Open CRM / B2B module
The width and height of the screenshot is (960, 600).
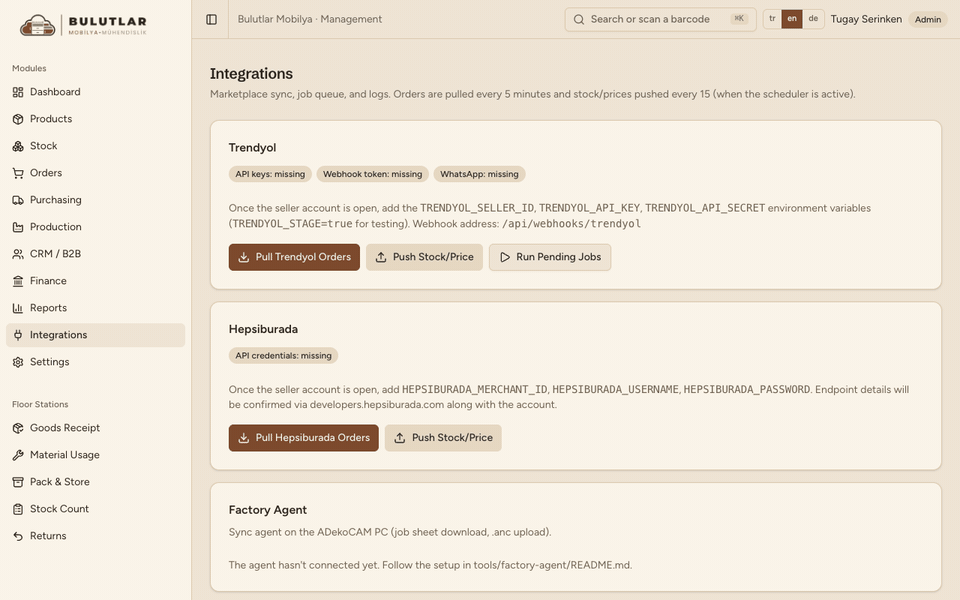(x=96, y=254)
